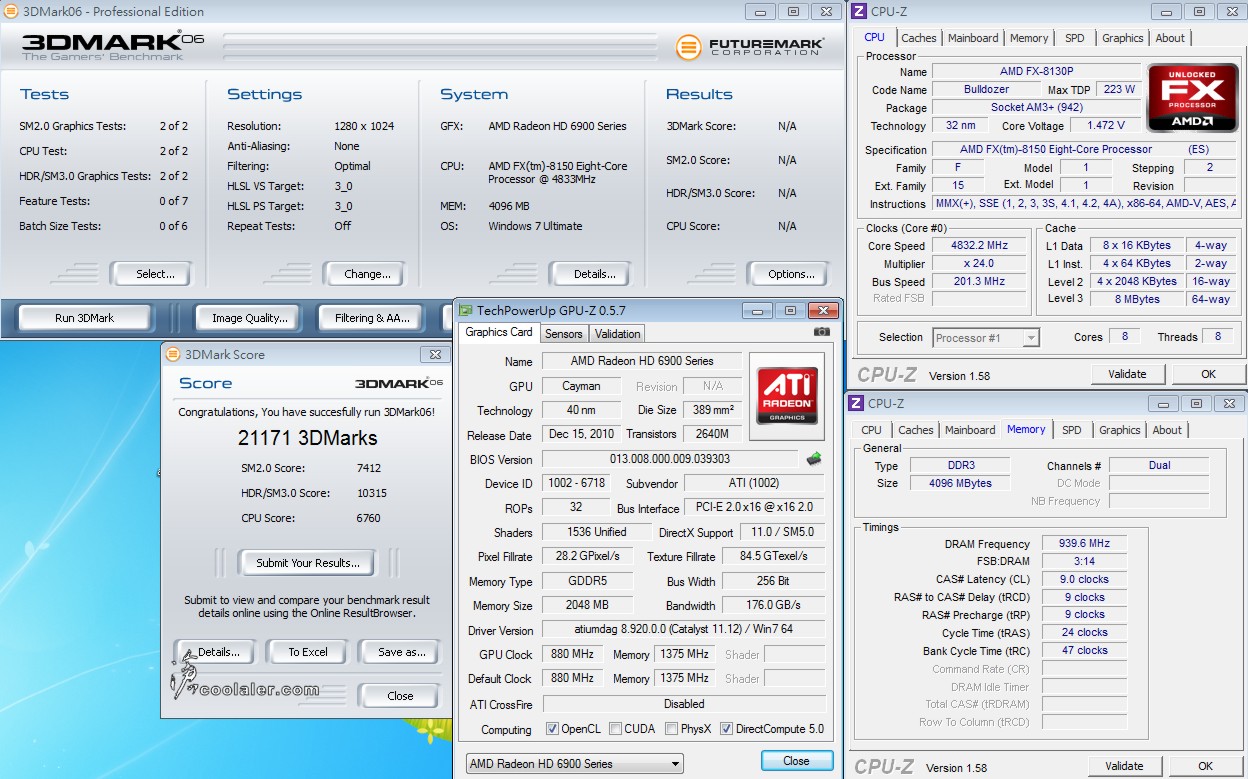Close the 3DMark Score dialog with X

[435, 354]
